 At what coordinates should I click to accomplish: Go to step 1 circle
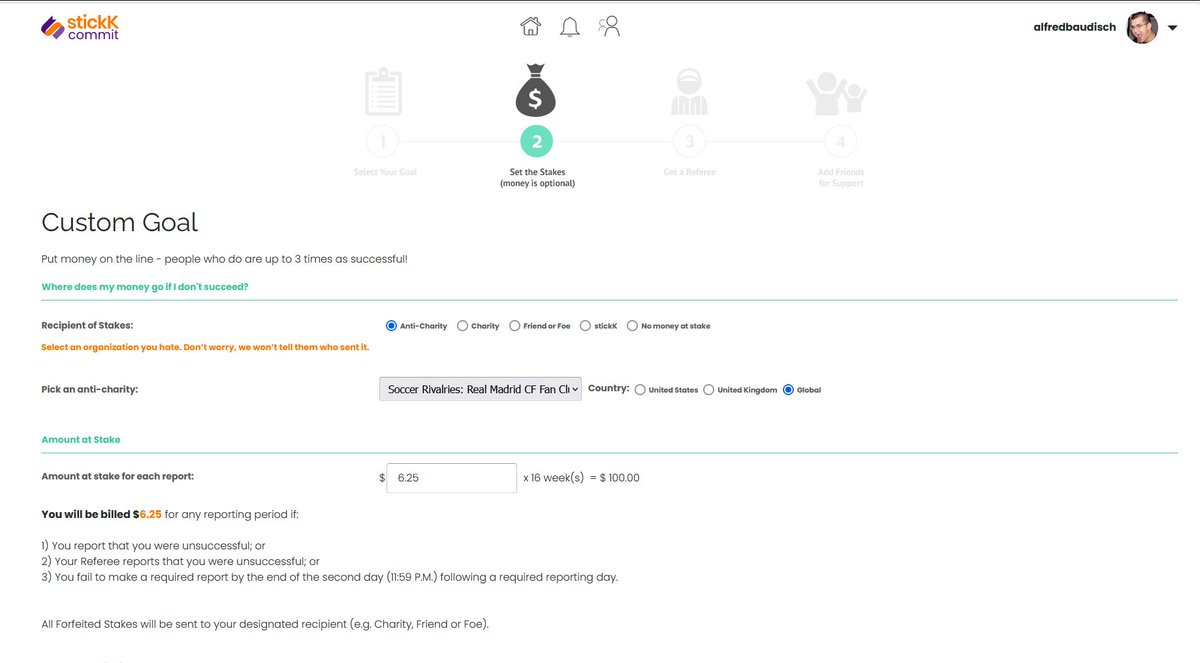tap(383, 142)
